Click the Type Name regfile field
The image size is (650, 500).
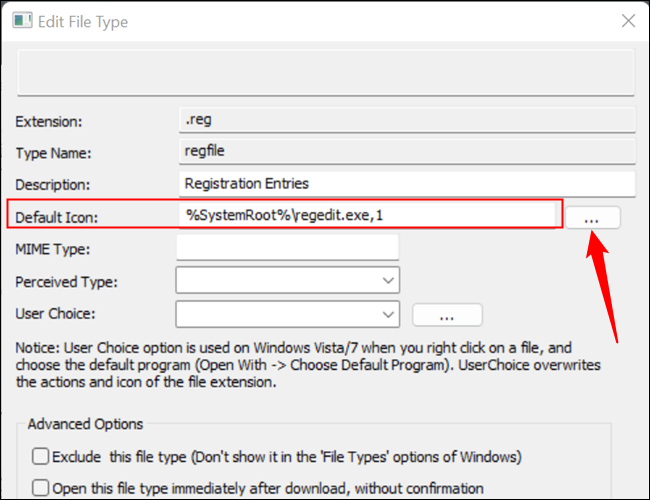tap(407, 151)
